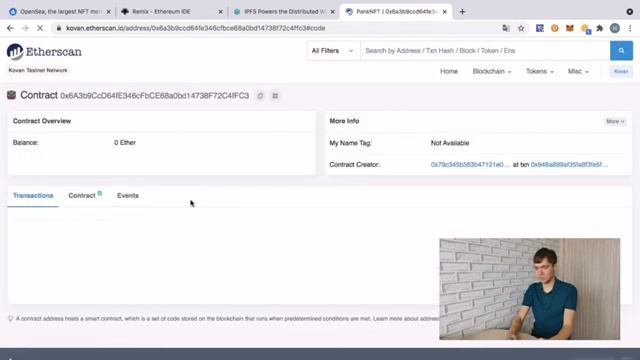Image resolution: width=640 pixels, height=360 pixels.
Task: Click the '0 Ether' balance value
Action: (x=125, y=142)
